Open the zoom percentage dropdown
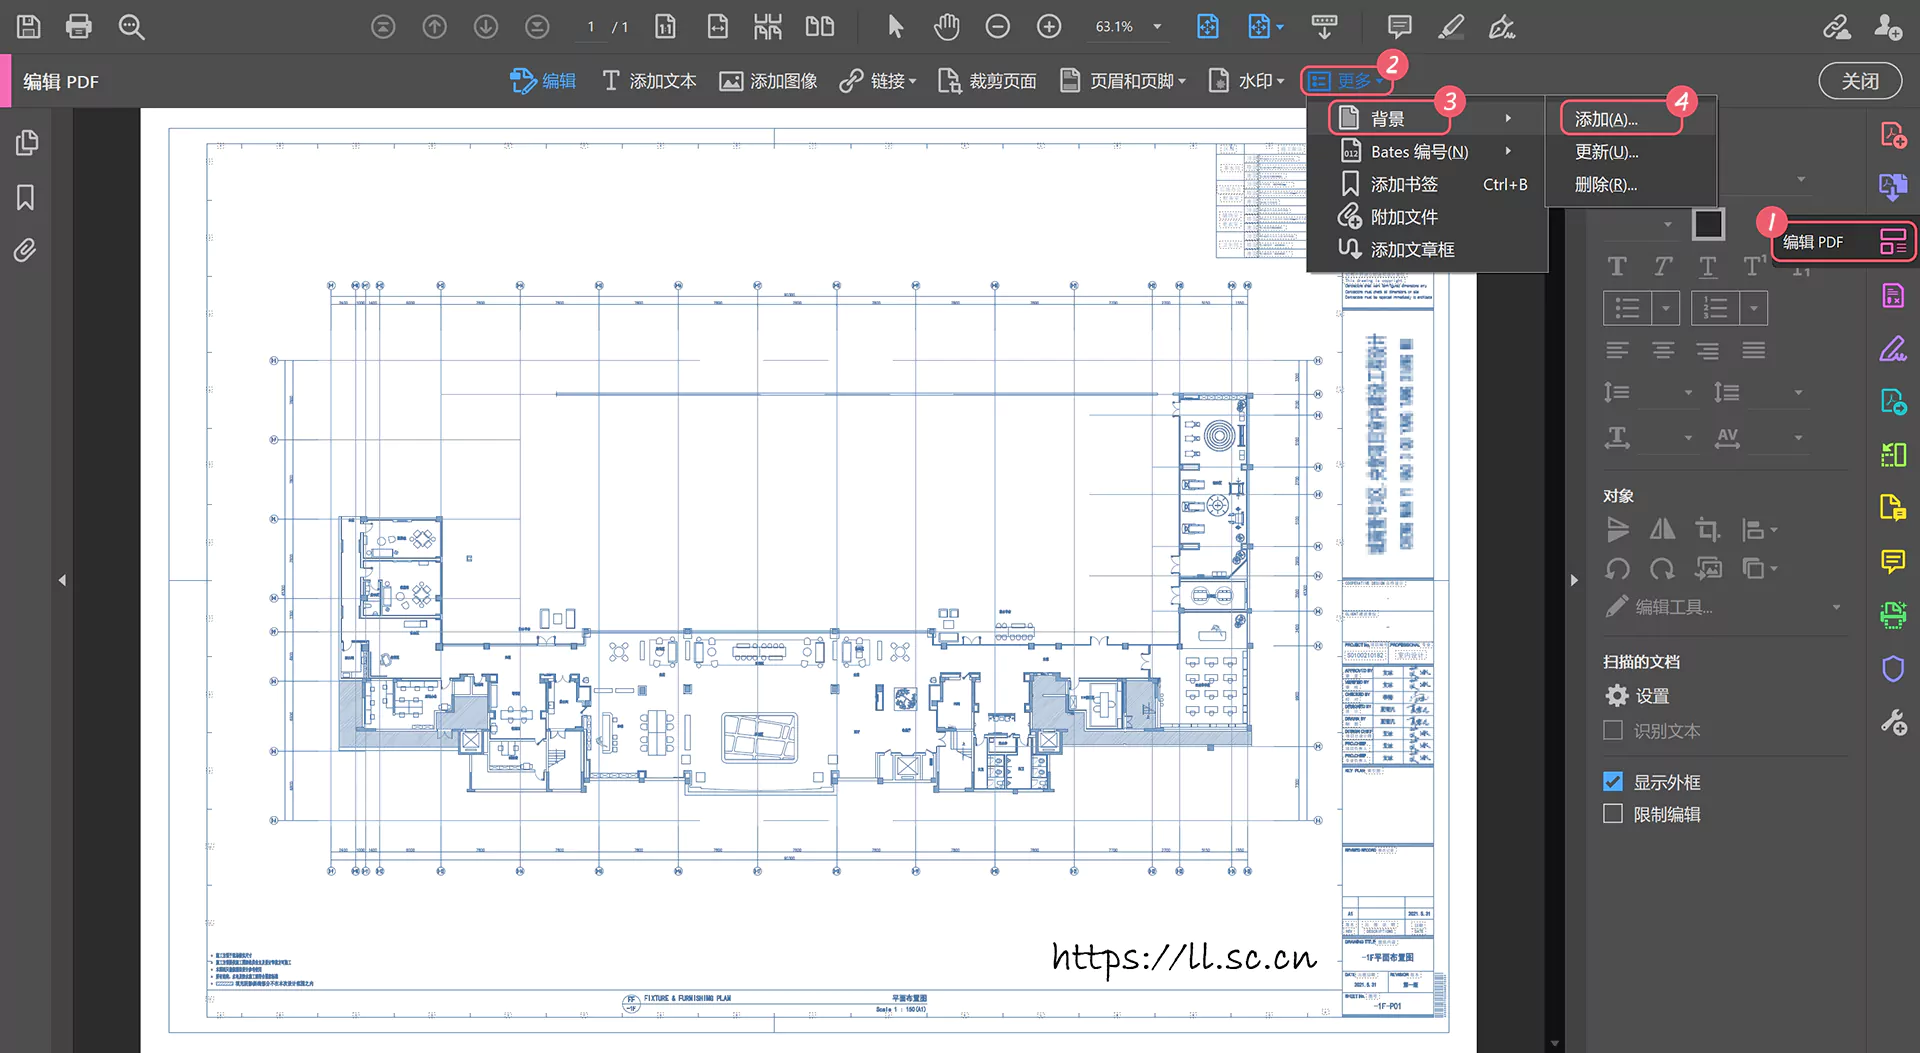1920x1053 pixels. coord(1157,27)
